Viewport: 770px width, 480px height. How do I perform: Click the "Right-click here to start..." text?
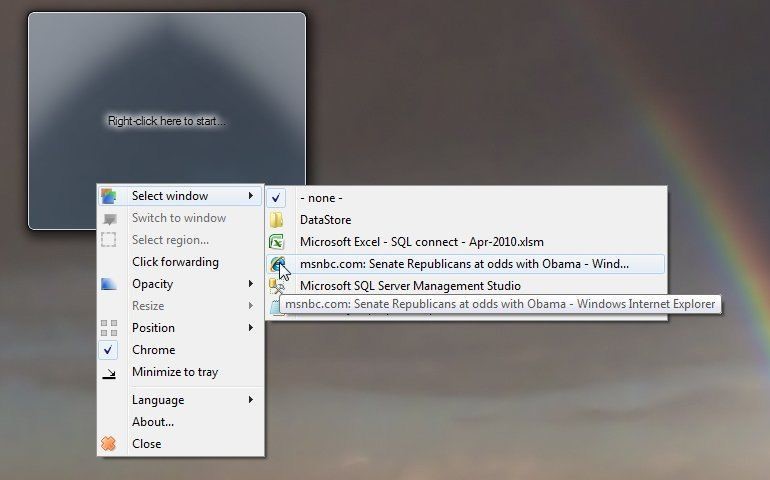click(167, 121)
